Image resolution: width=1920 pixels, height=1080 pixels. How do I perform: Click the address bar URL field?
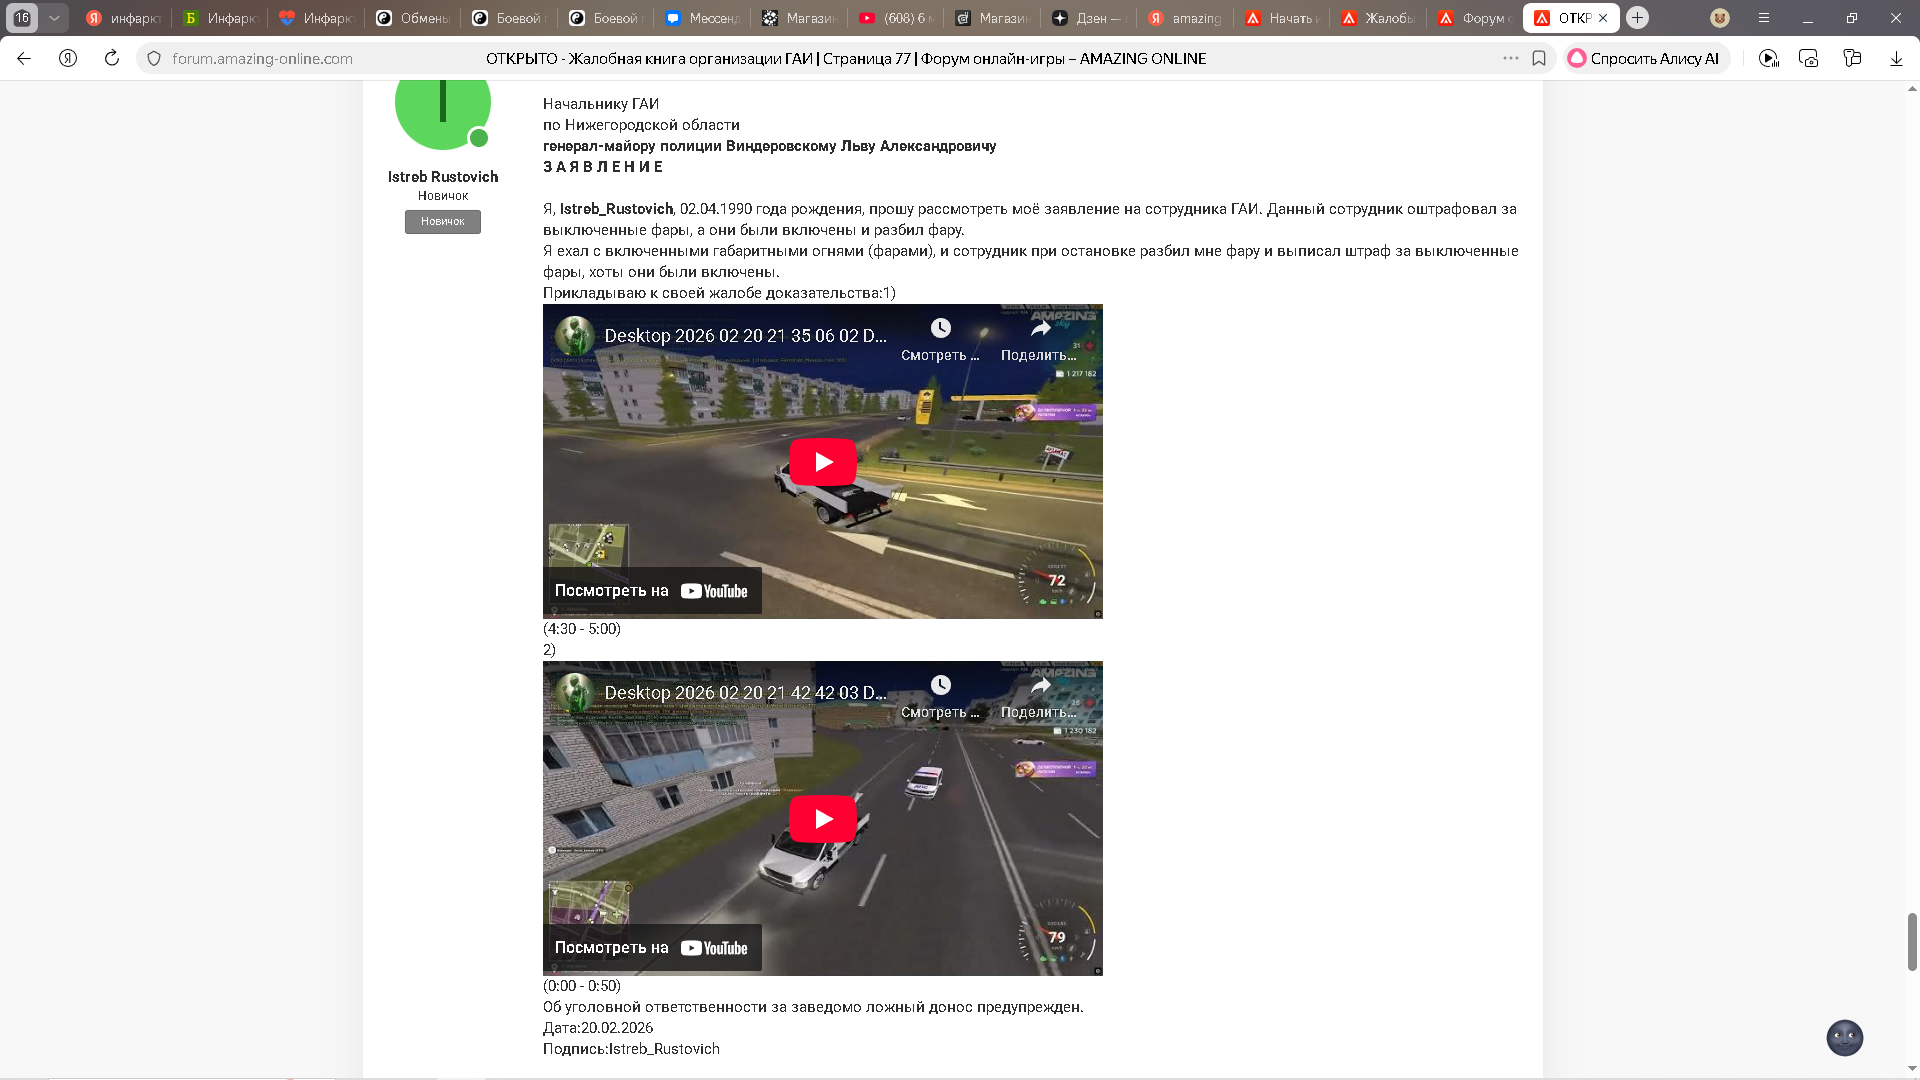coord(262,58)
